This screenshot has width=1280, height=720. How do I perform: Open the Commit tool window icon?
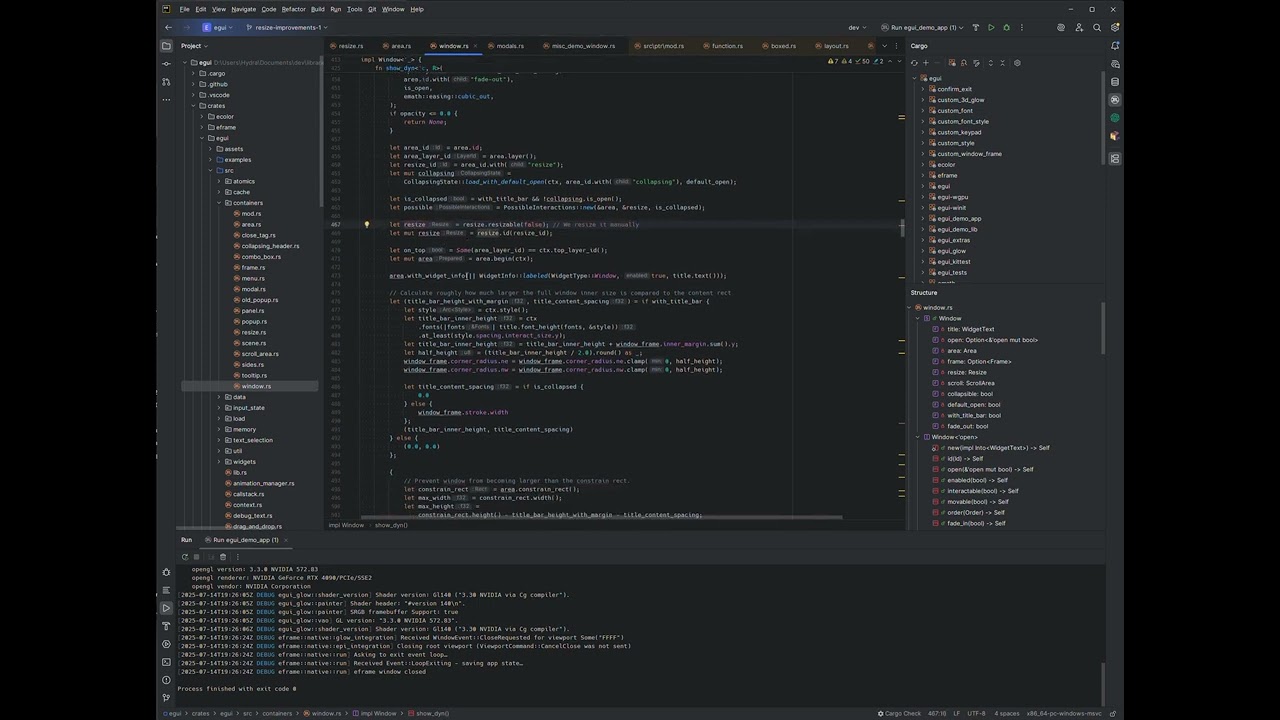[167, 64]
